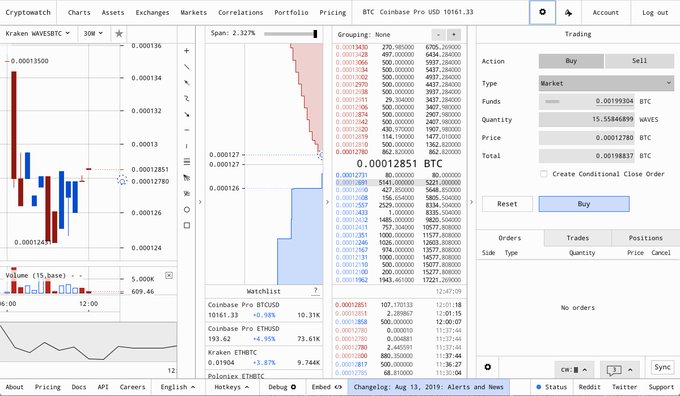Select the crosshair drawing tool

click(186, 51)
